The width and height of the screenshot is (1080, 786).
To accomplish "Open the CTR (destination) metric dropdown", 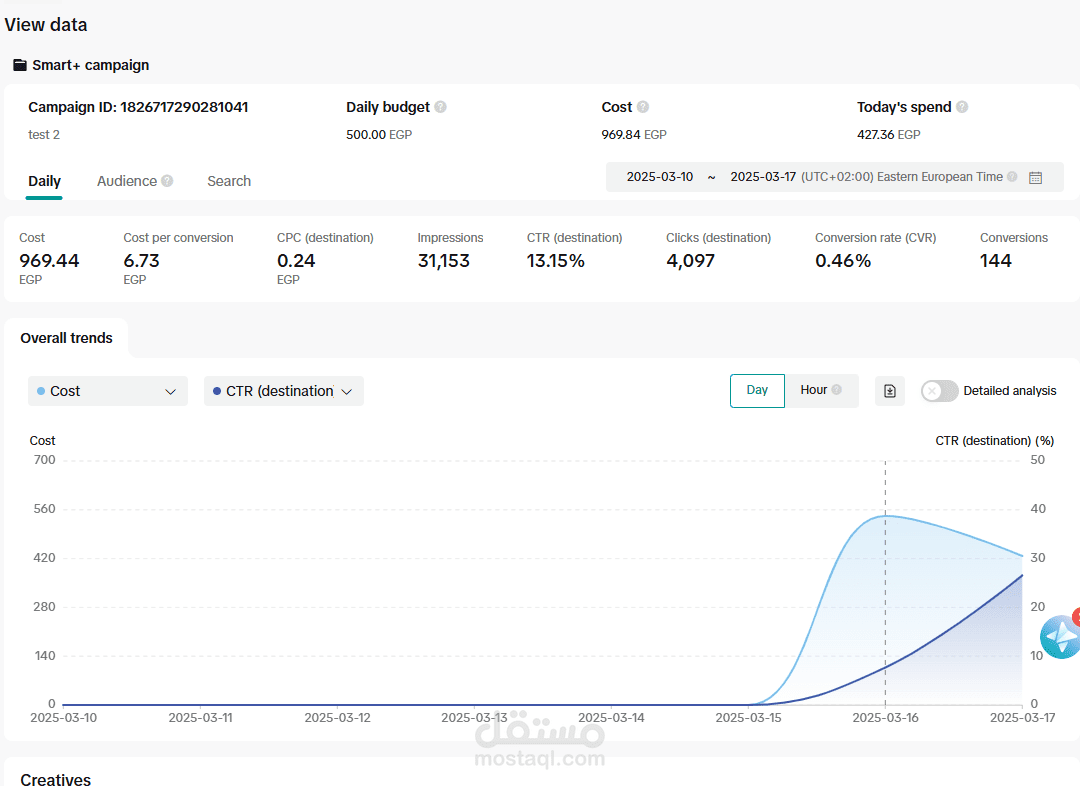I will tap(284, 391).
